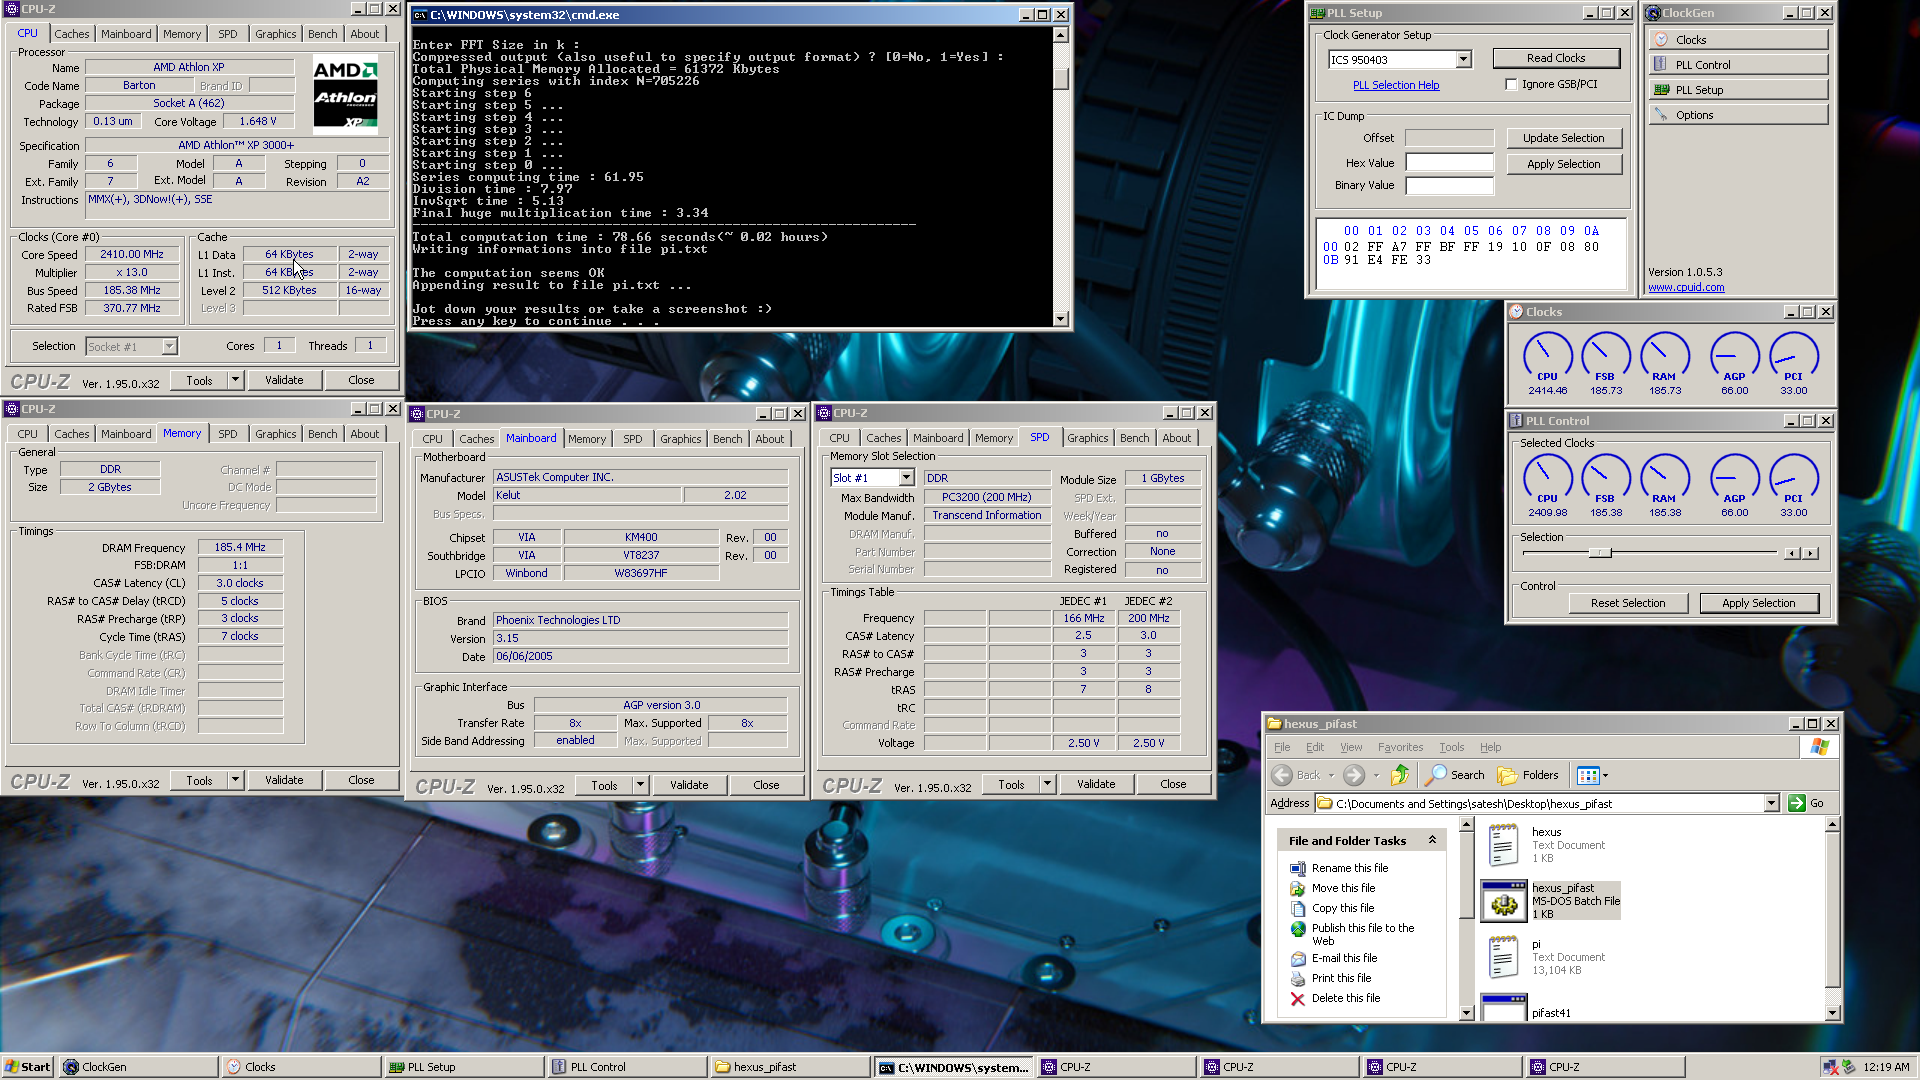Go up one folder level in Explorer
Viewport: 1920px width, 1080px height.
(1400, 775)
